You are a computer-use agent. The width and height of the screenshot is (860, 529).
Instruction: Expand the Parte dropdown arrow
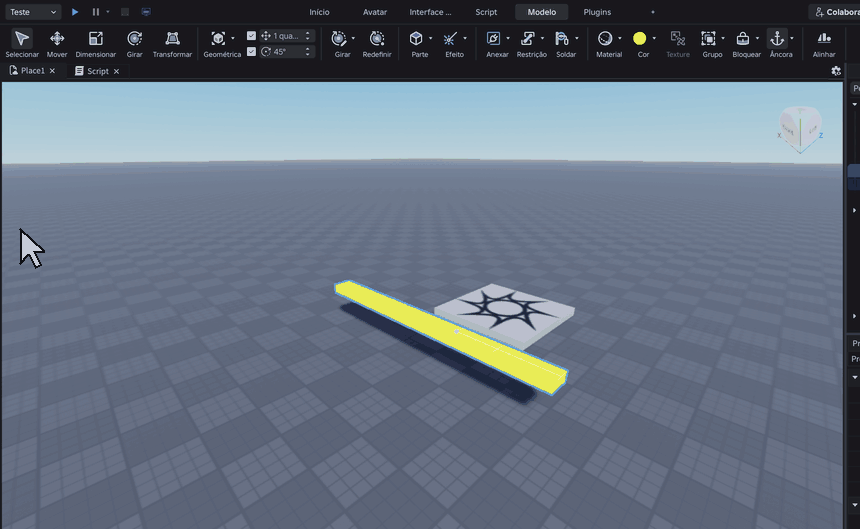[x=431, y=38]
